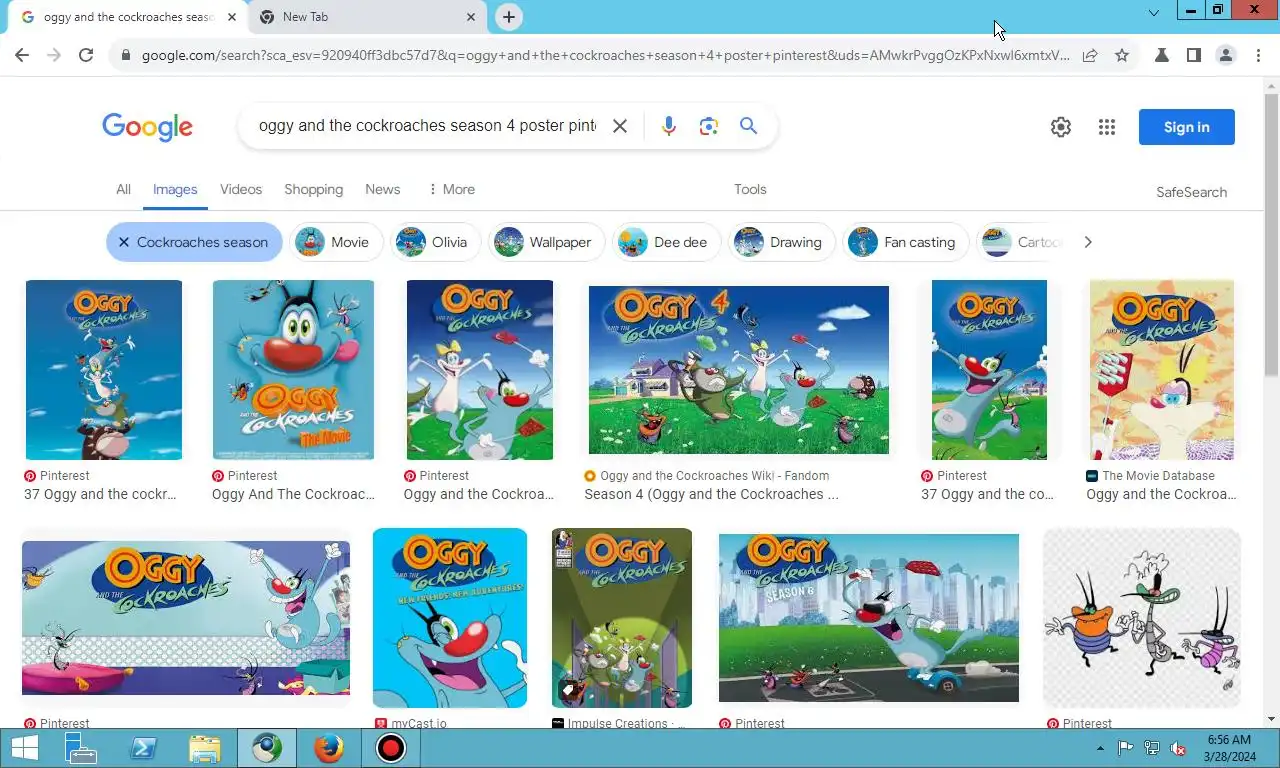The width and height of the screenshot is (1280, 768).
Task: Click into the Google search box
Action: coord(427,126)
